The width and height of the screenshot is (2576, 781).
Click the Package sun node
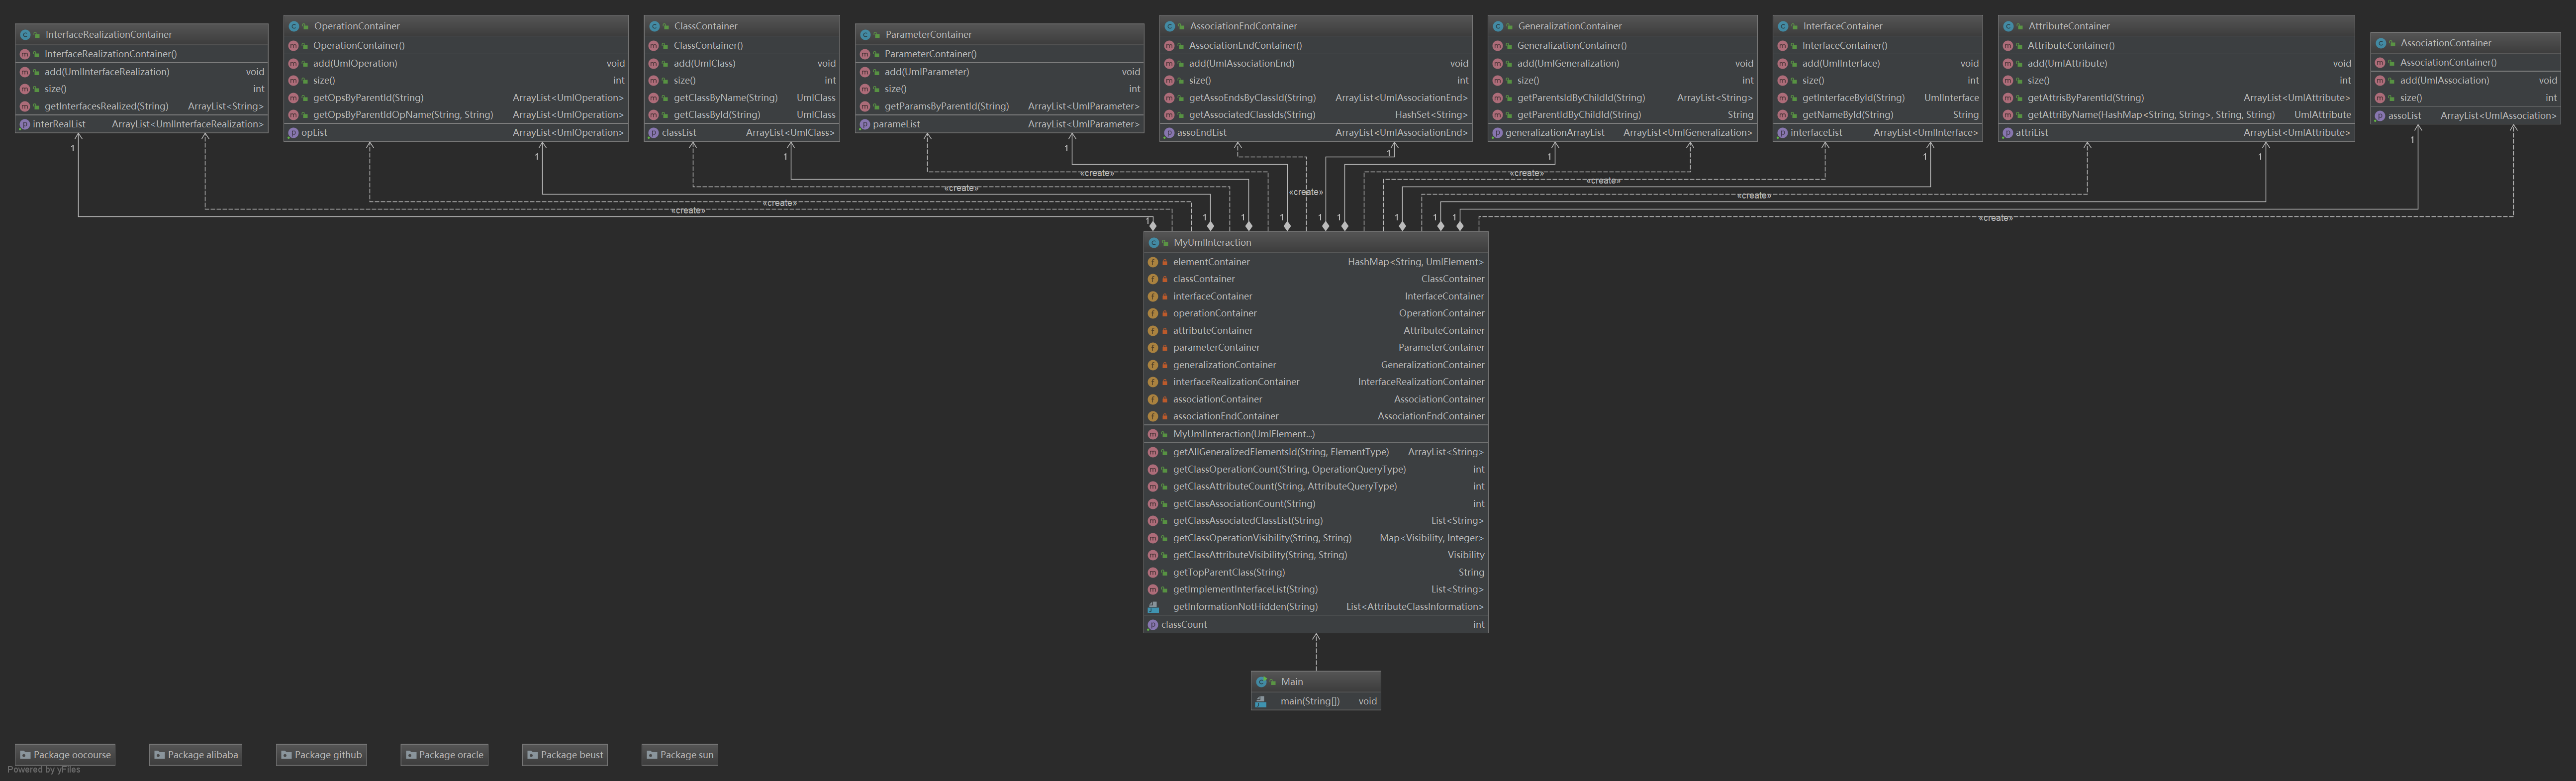679,755
